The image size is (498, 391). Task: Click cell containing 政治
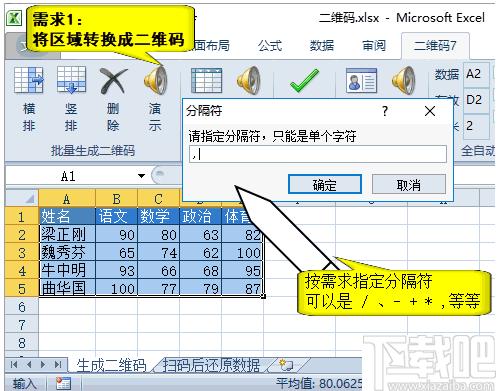click(x=200, y=217)
